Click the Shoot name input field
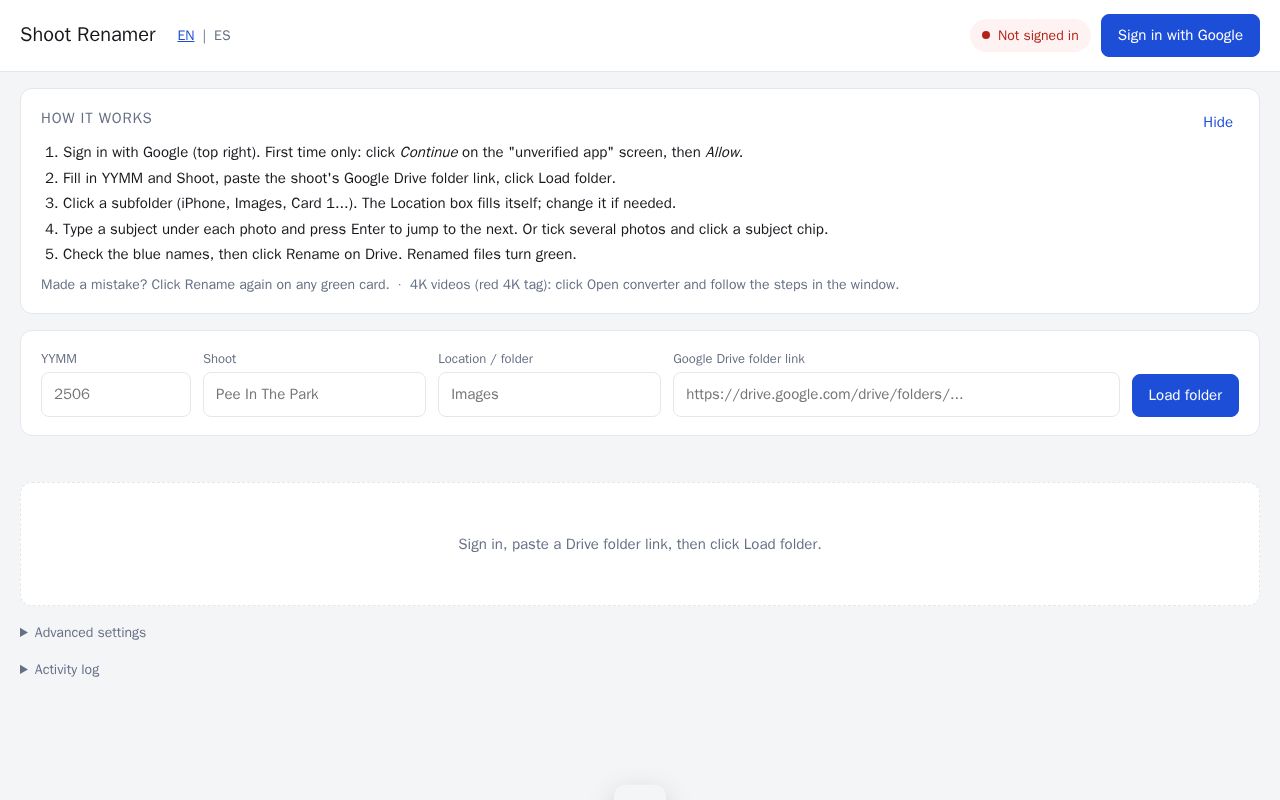1280x800 pixels. click(x=314, y=394)
